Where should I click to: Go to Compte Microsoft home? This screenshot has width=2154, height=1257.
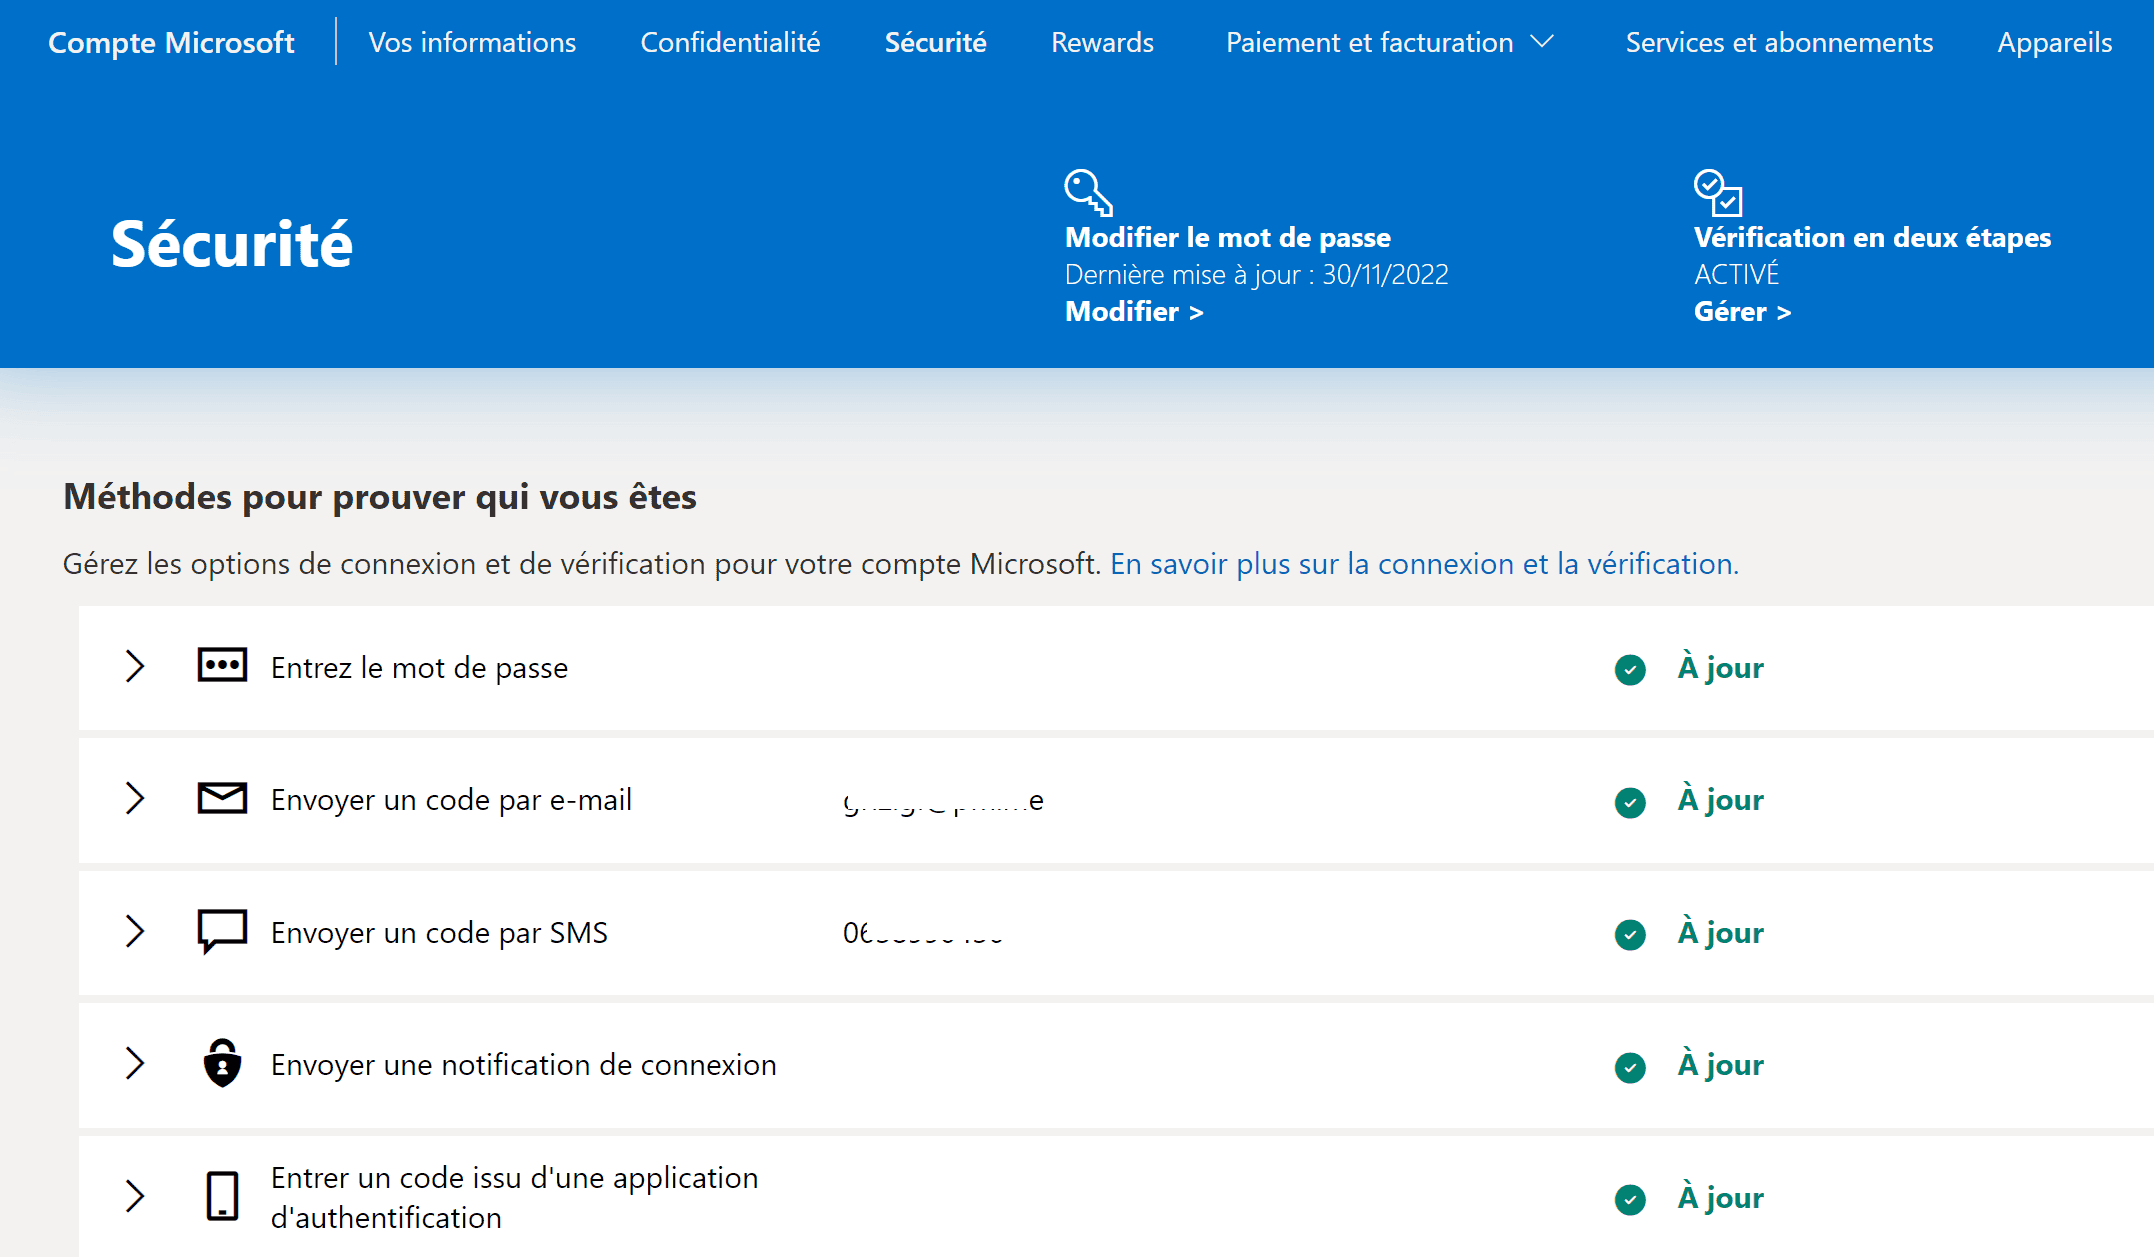[171, 42]
